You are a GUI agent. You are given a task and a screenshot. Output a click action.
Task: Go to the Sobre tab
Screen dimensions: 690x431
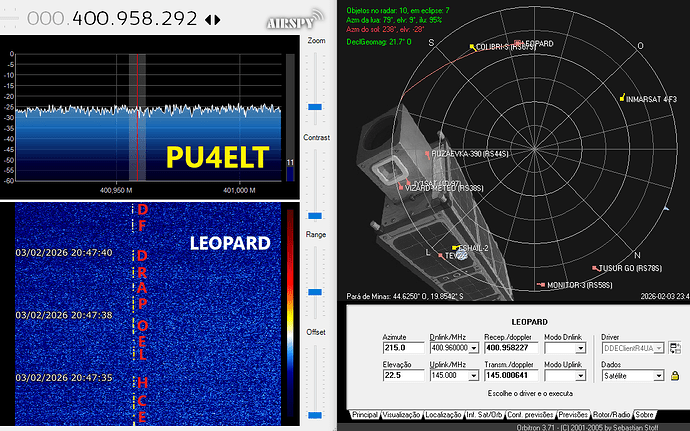click(x=646, y=414)
